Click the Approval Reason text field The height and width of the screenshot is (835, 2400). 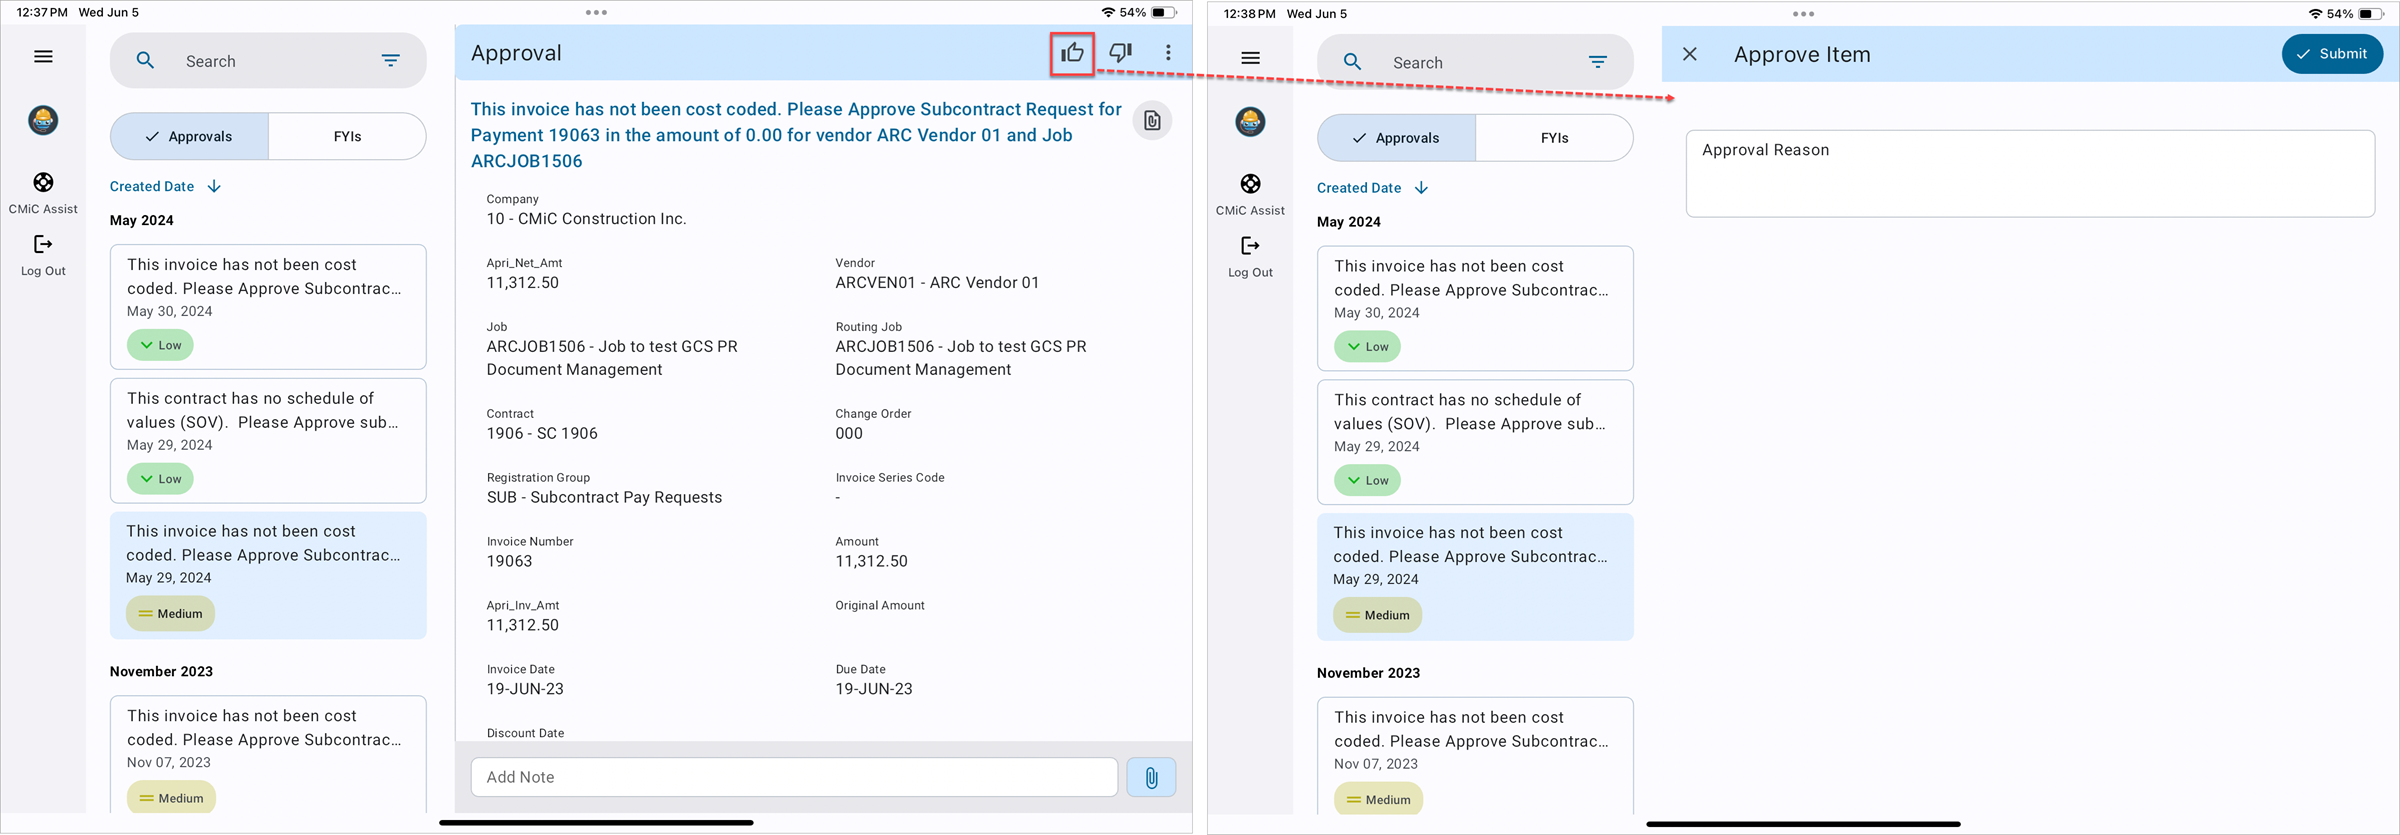coord(2030,174)
